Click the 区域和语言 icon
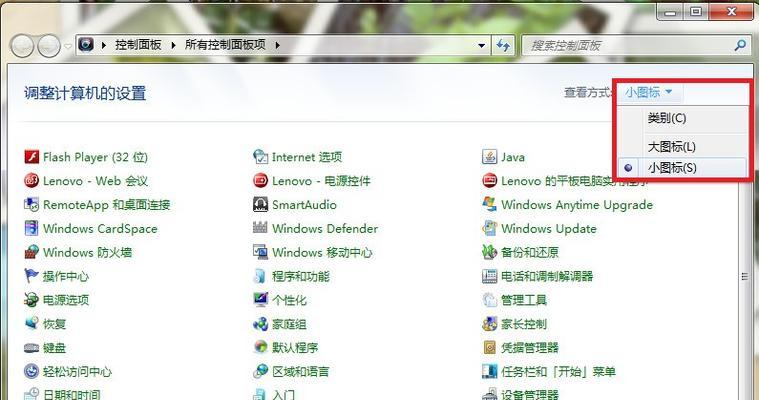 [260, 371]
